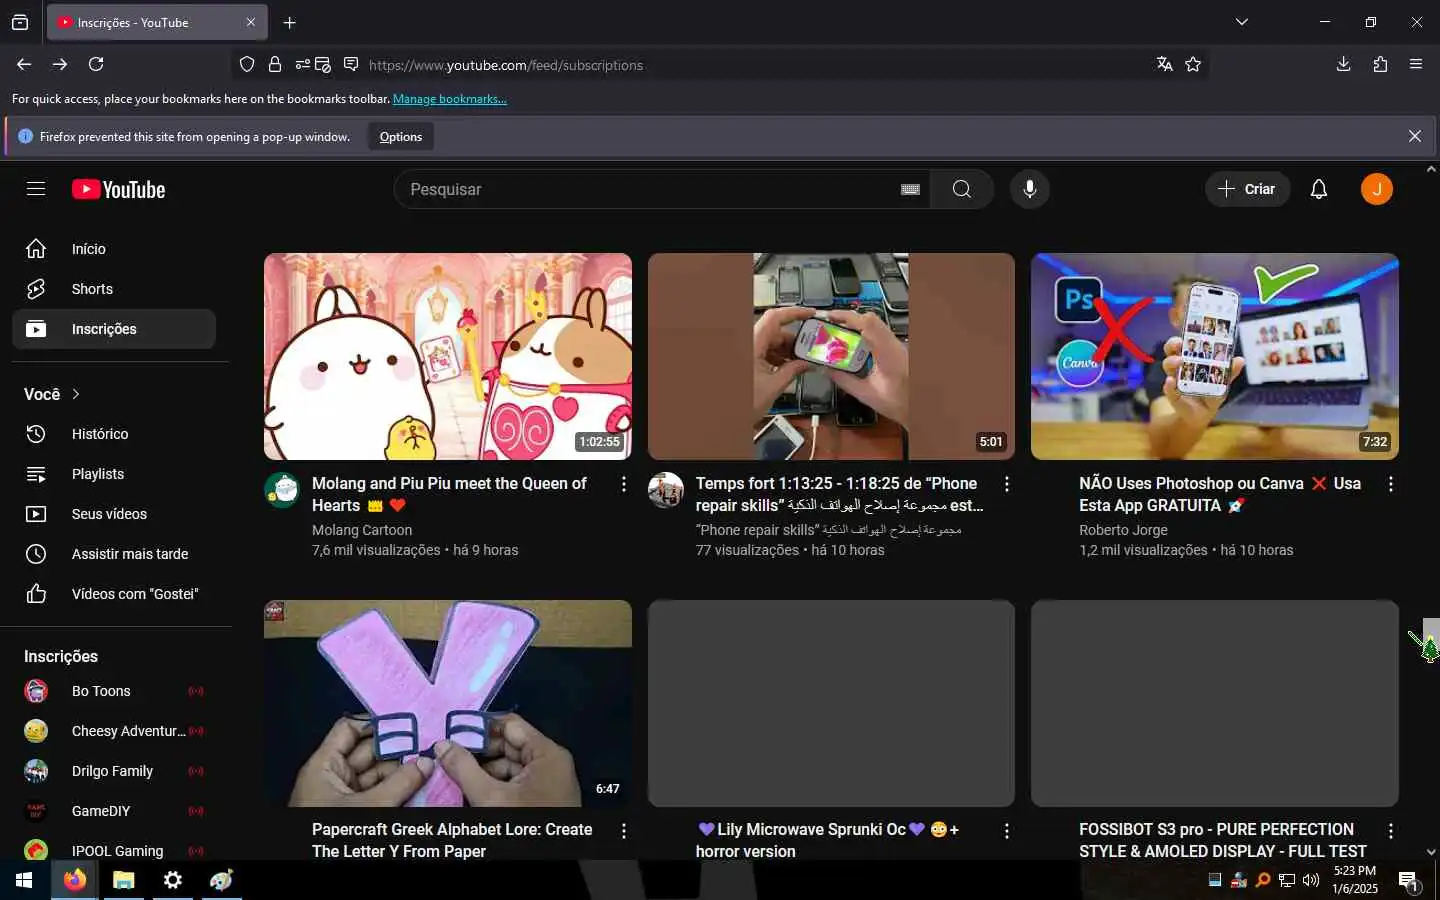This screenshot has width=1440, height=900.
Task: Open FOSSIBOT S3 pro video title
Action: 1222,840
